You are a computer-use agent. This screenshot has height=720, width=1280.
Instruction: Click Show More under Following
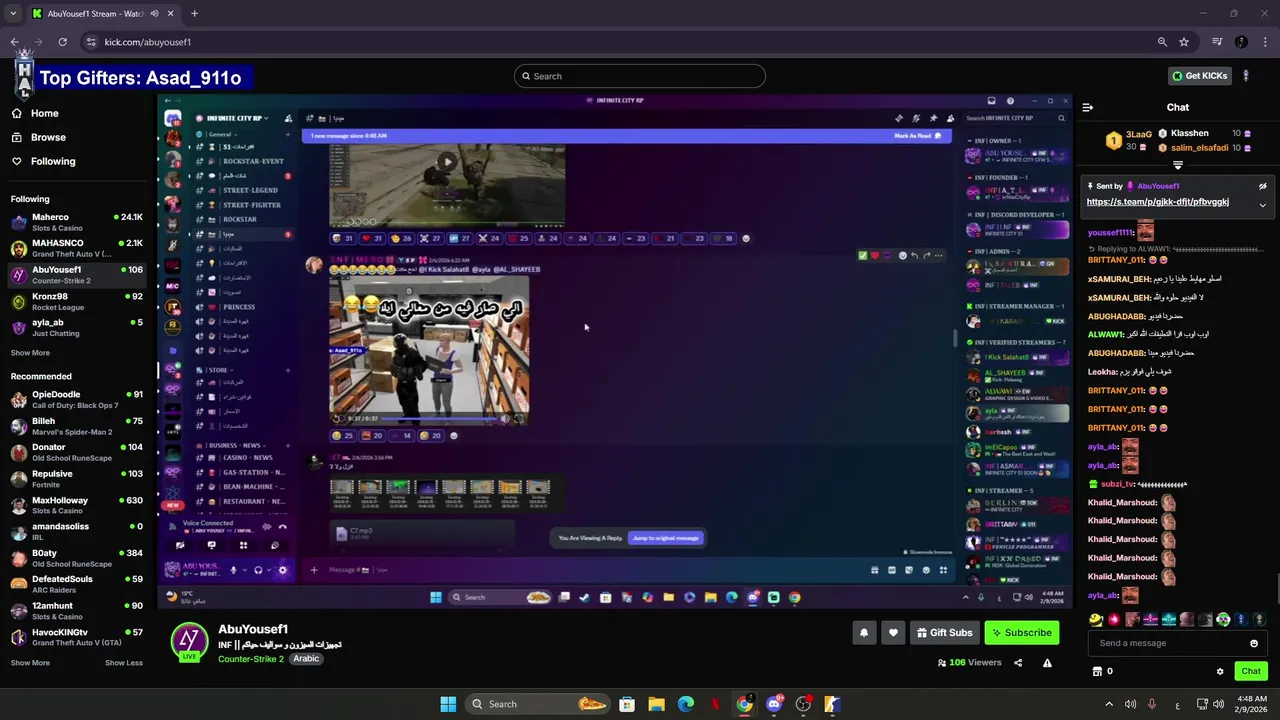30,353
